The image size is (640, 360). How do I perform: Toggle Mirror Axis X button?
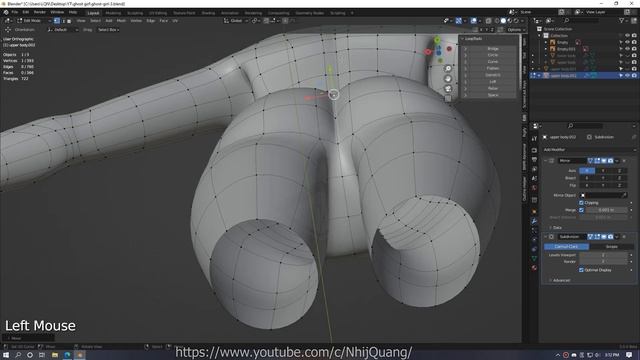[x=587, y=171]
